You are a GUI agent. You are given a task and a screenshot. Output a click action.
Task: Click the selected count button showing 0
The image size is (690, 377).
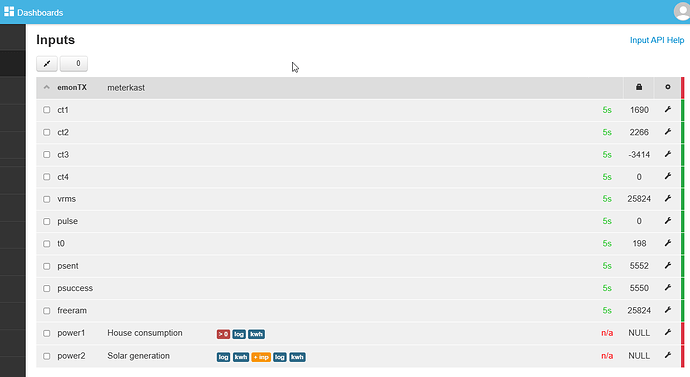pos(74,64)
